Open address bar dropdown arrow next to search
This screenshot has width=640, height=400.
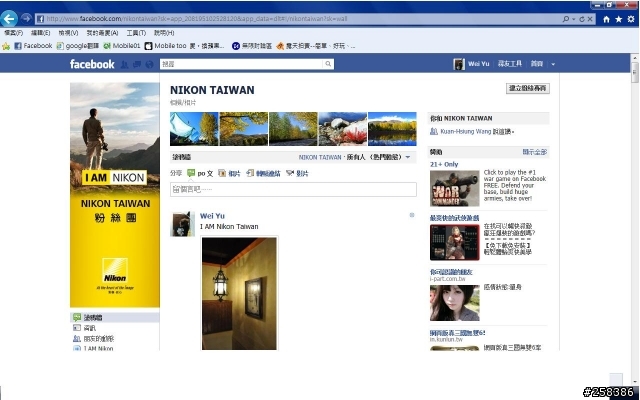tap(573, 19)
